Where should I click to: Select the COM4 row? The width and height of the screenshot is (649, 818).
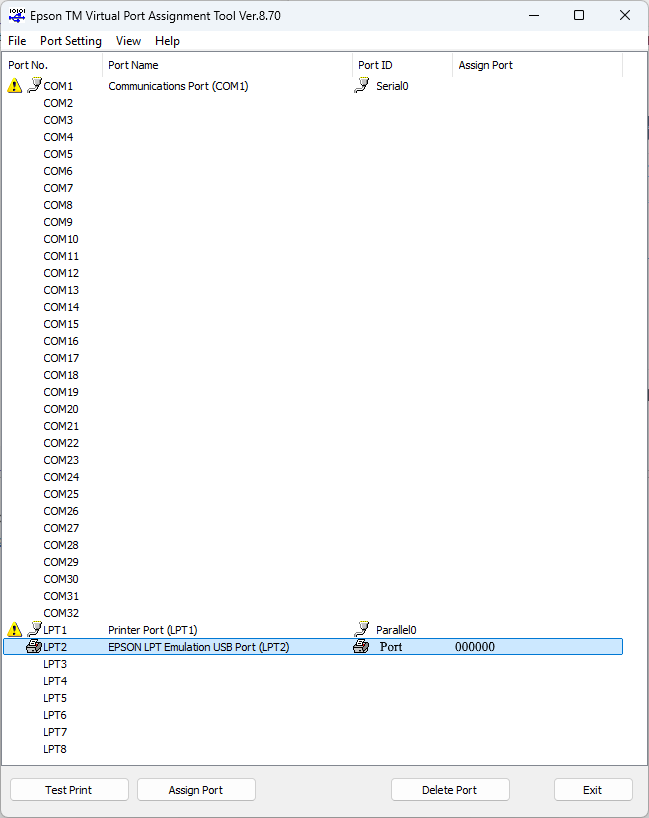[58, 137]
